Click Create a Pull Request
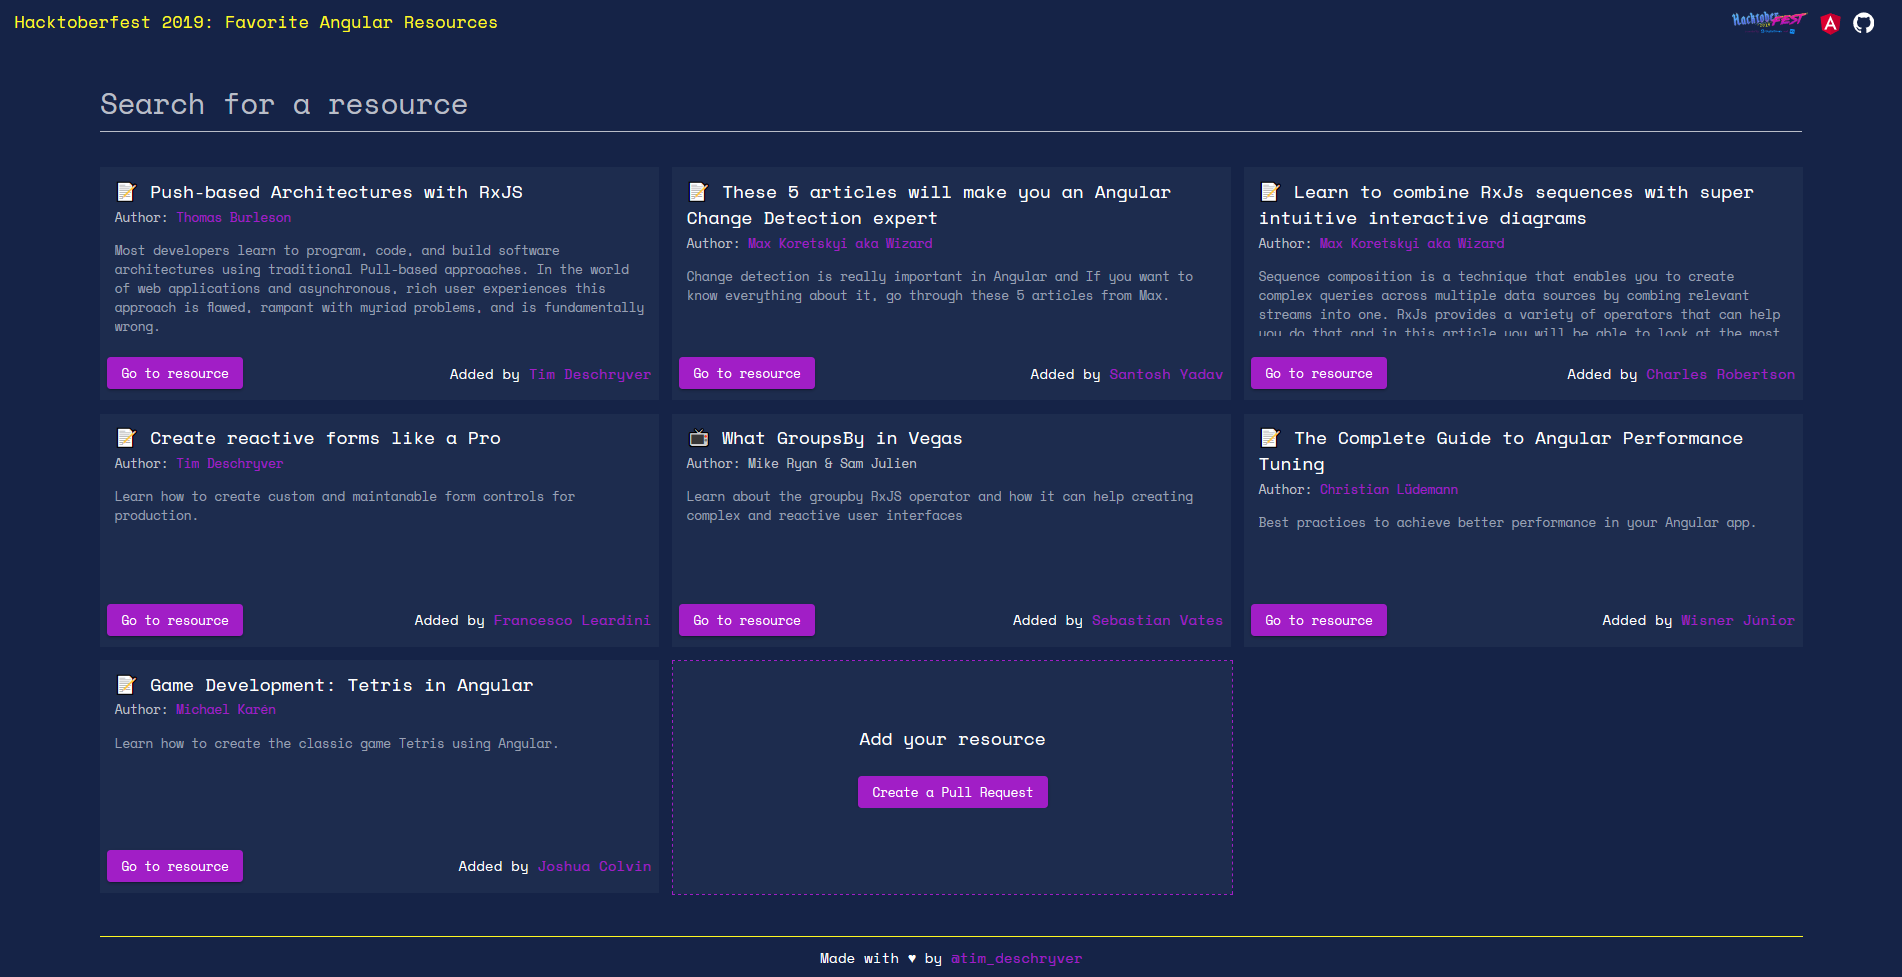The image size is (1902, 977). click(x=951, y=791)
